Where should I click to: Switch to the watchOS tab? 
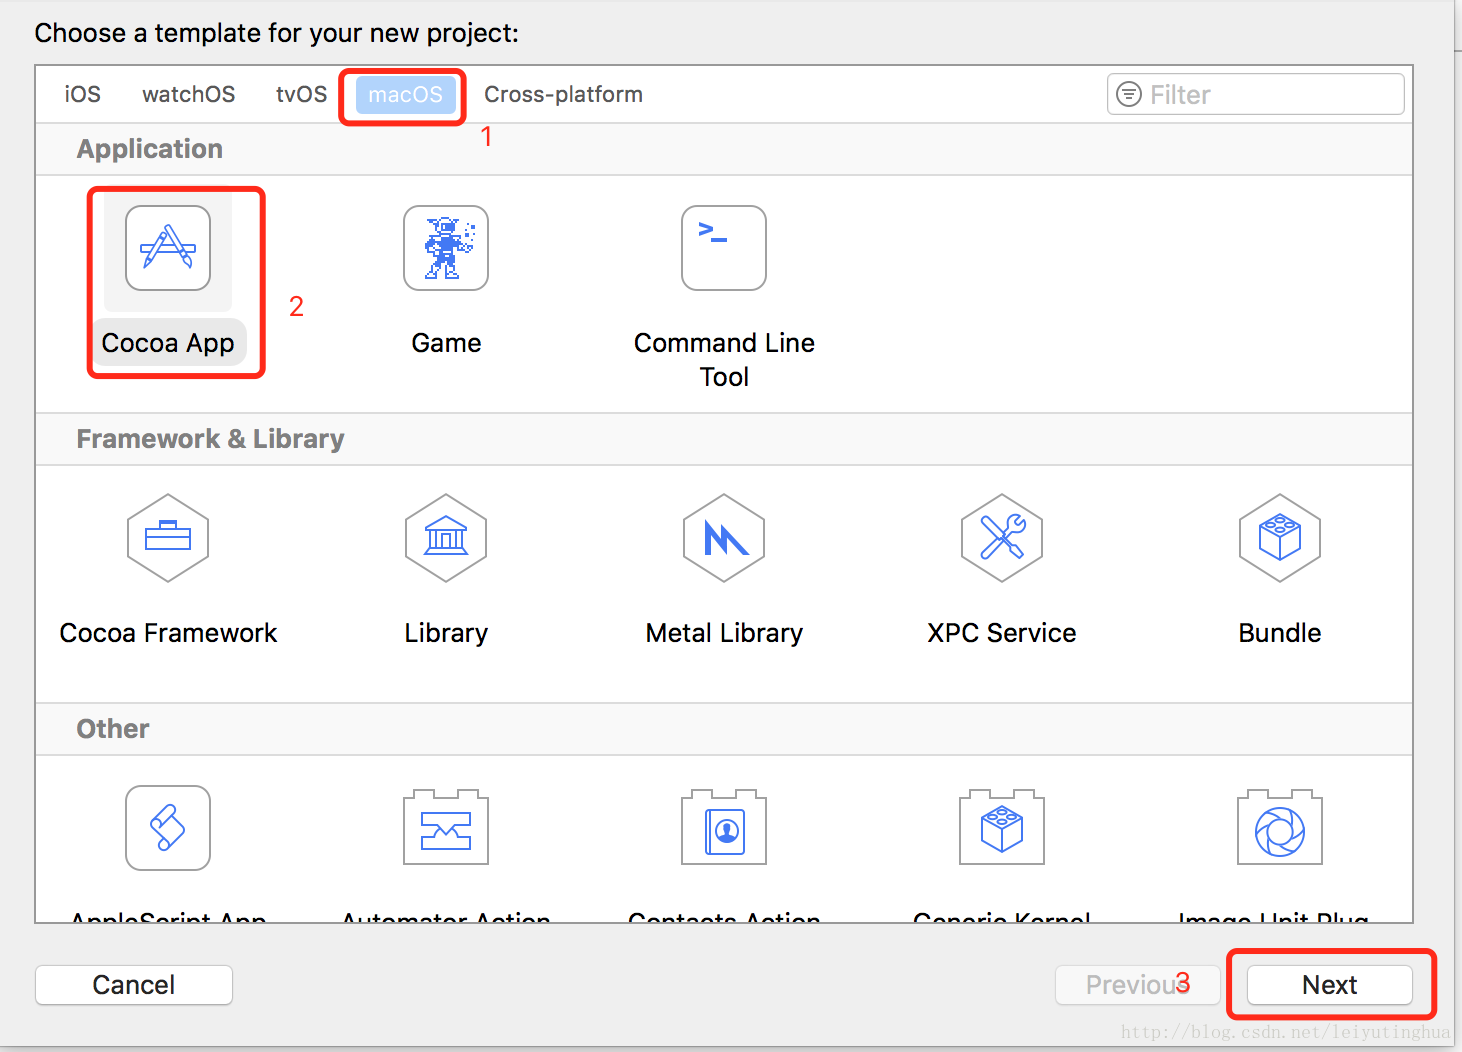(x=189, y=94)
